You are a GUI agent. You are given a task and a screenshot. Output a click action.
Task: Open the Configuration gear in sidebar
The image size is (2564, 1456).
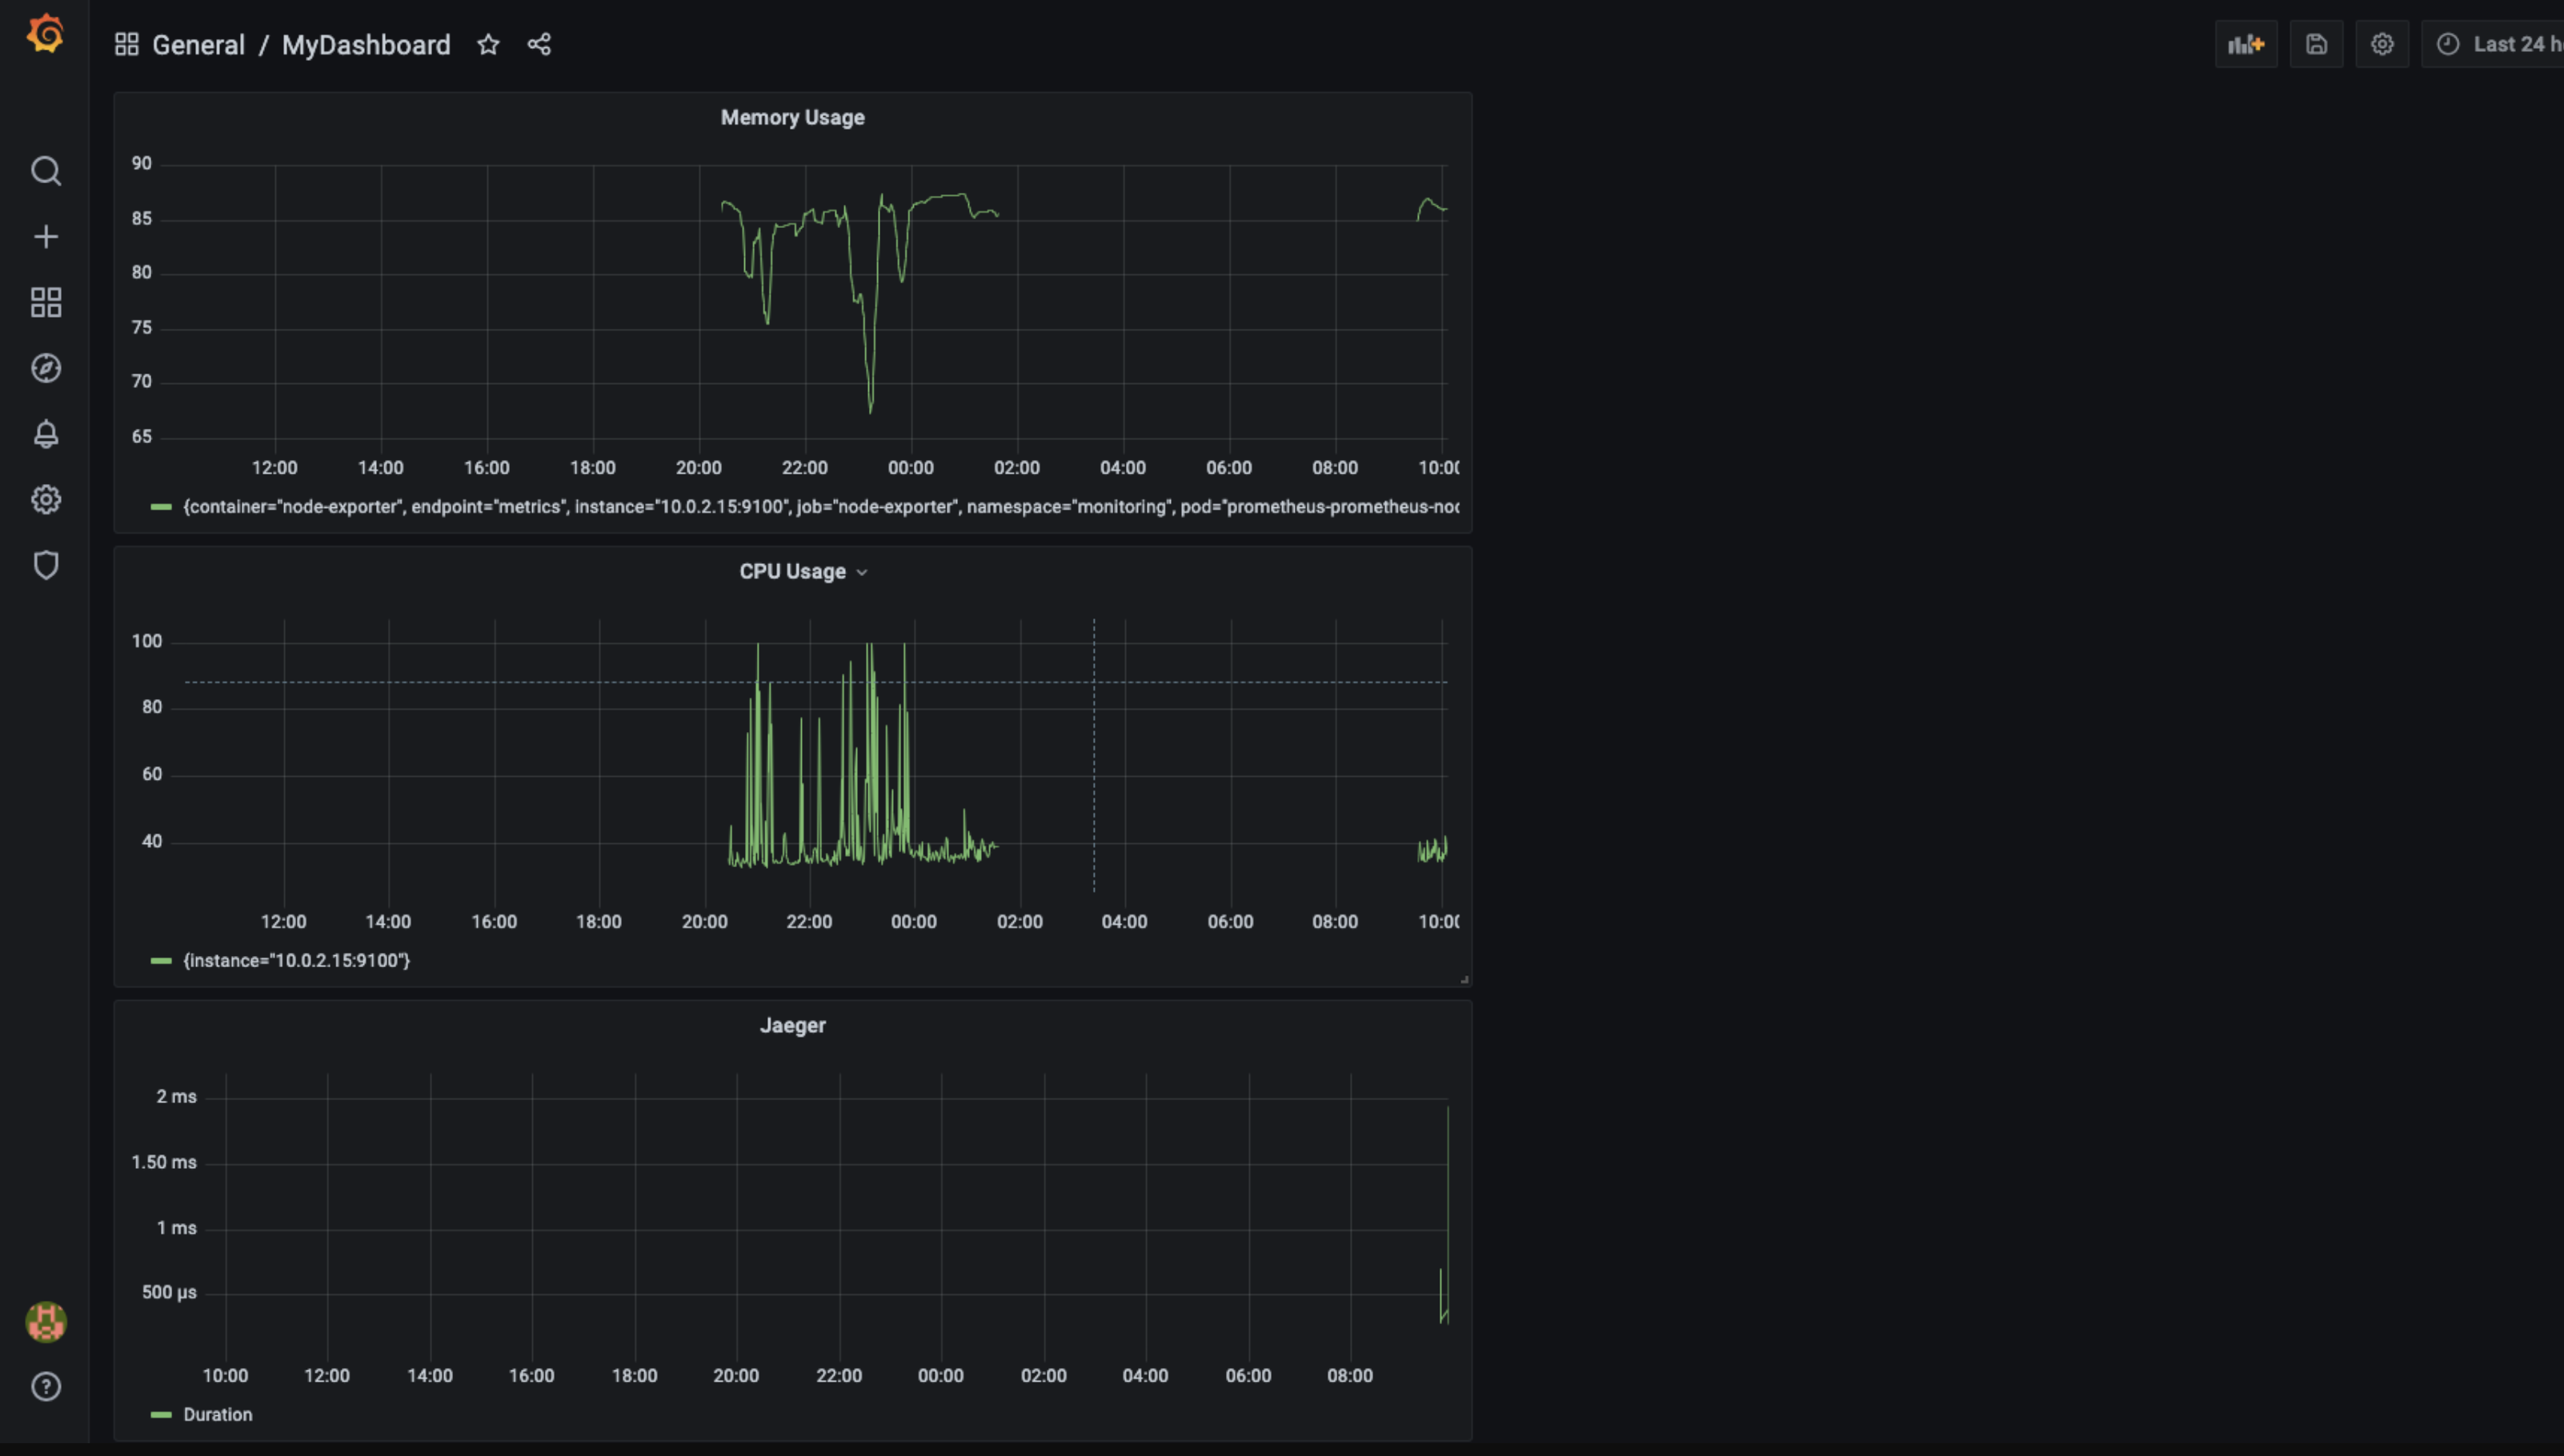click(46, 499)
